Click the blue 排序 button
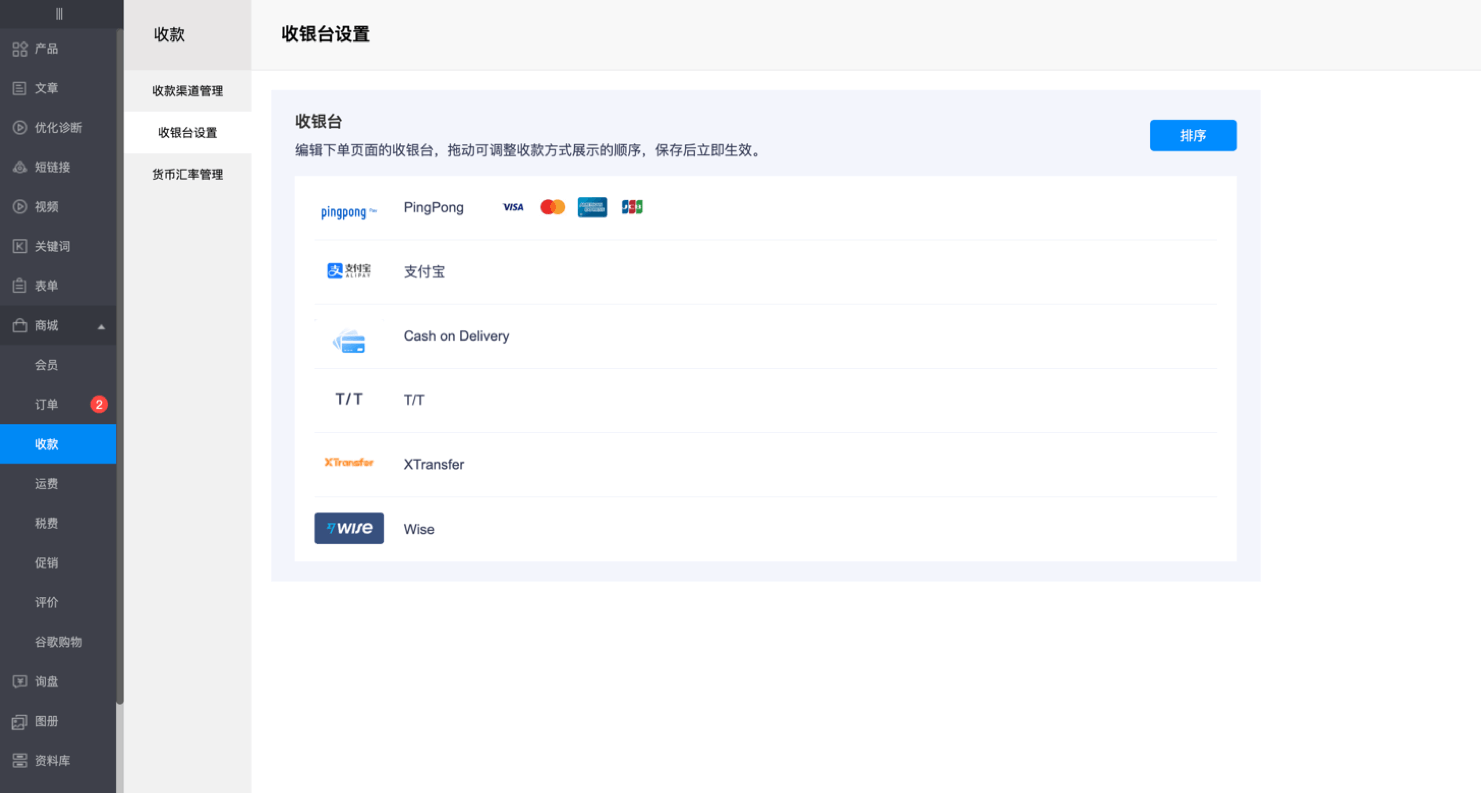 click(x=1192, y=136)
